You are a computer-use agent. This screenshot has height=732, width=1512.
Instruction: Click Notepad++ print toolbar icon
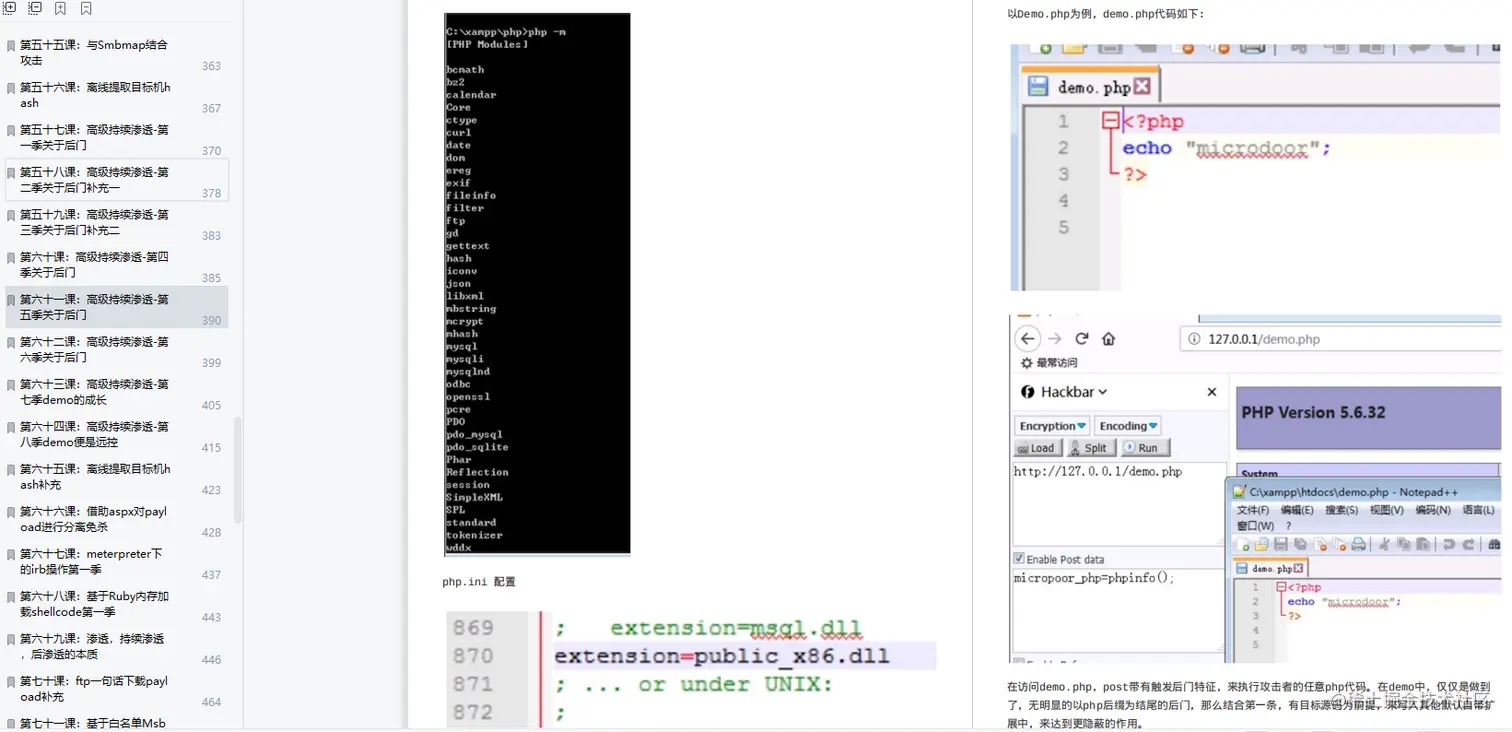(1358, 545)
